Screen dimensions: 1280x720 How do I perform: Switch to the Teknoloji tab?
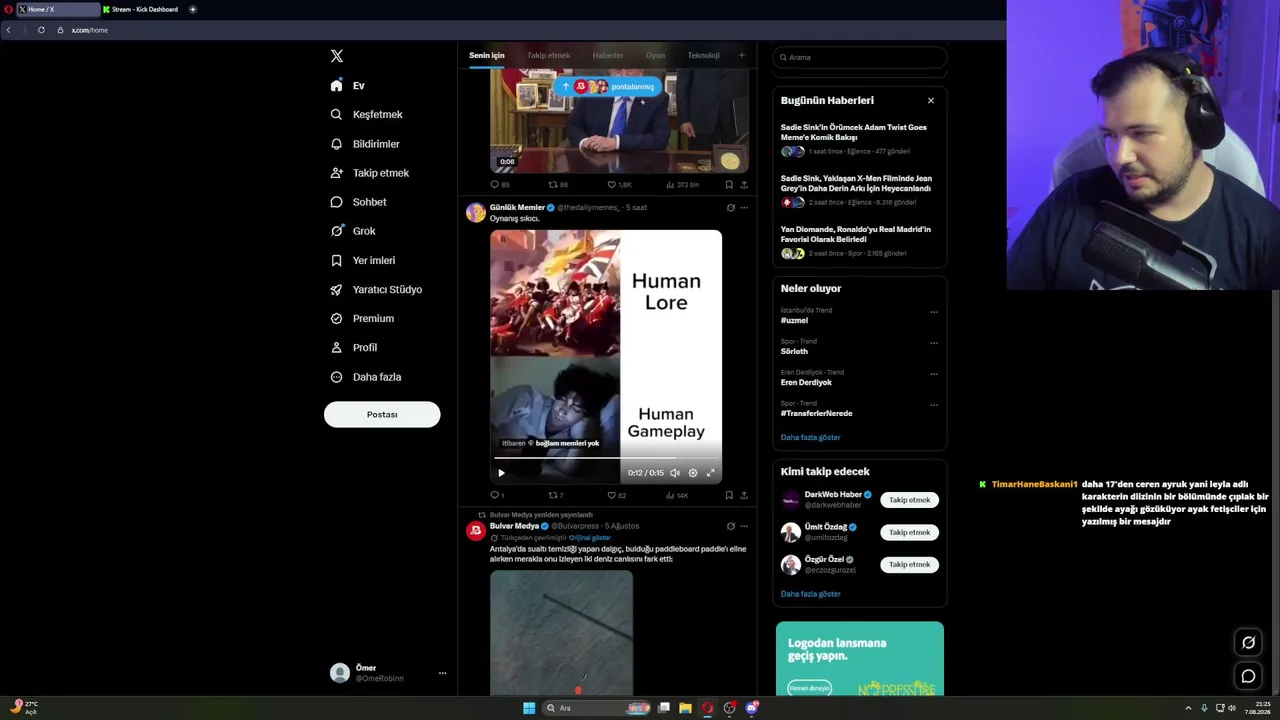703,55
